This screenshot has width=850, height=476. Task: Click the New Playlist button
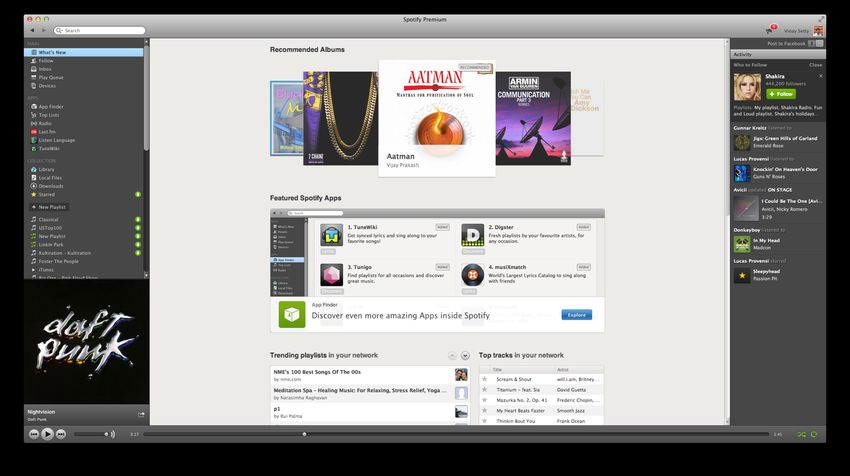(x=49, y=207)
